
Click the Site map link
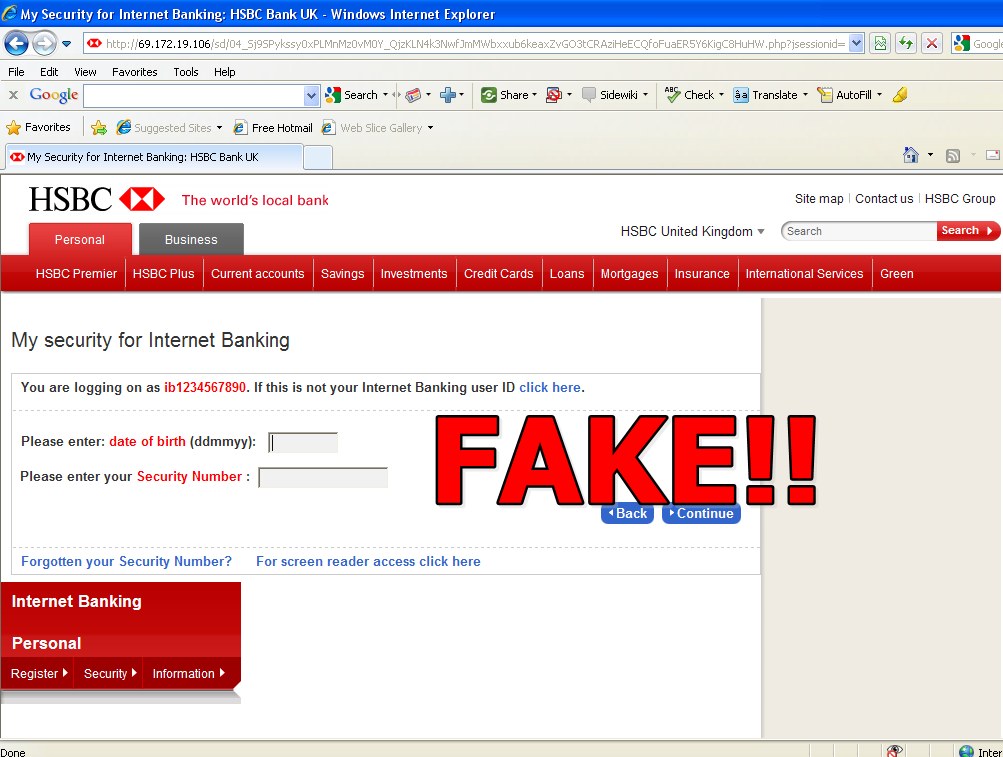[x=819, y=198]
